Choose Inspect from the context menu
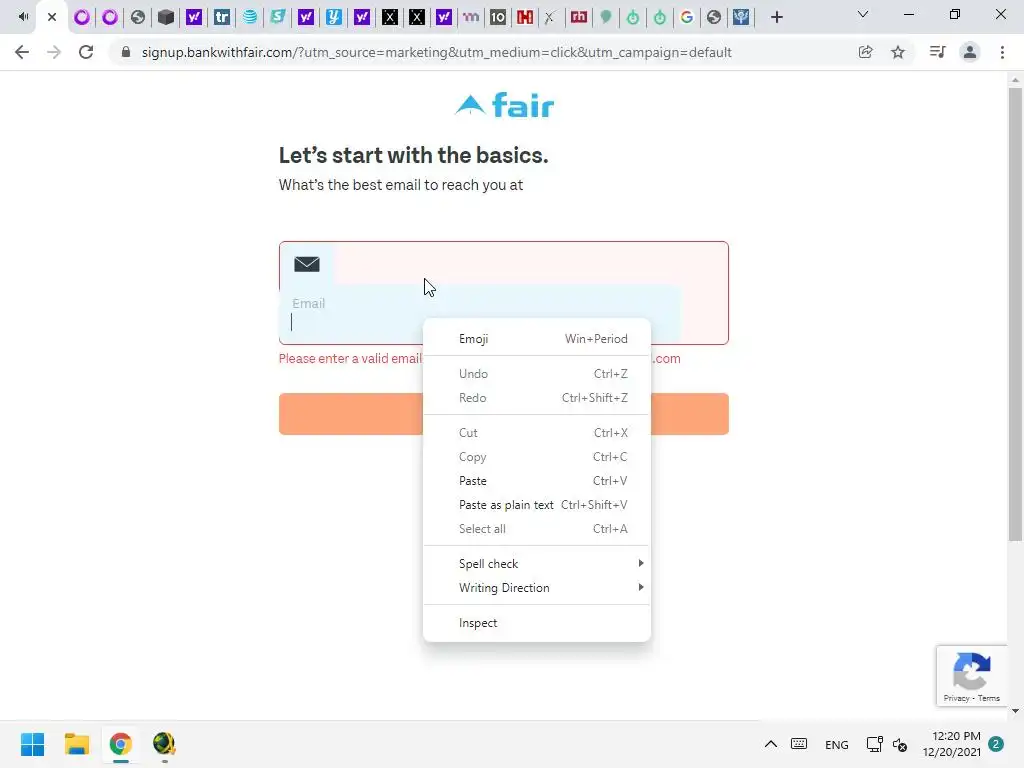 pos(537,623)
